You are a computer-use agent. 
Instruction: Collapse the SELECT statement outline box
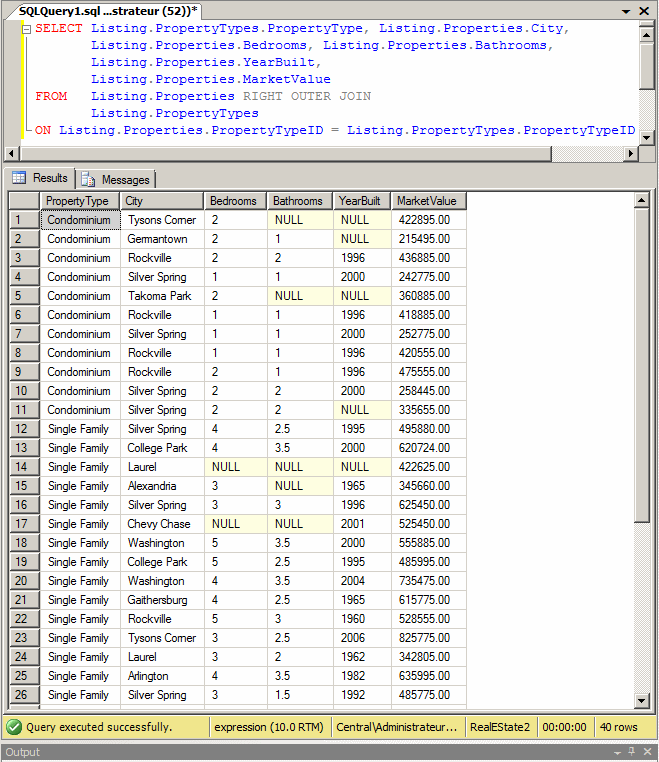point(27,29)
